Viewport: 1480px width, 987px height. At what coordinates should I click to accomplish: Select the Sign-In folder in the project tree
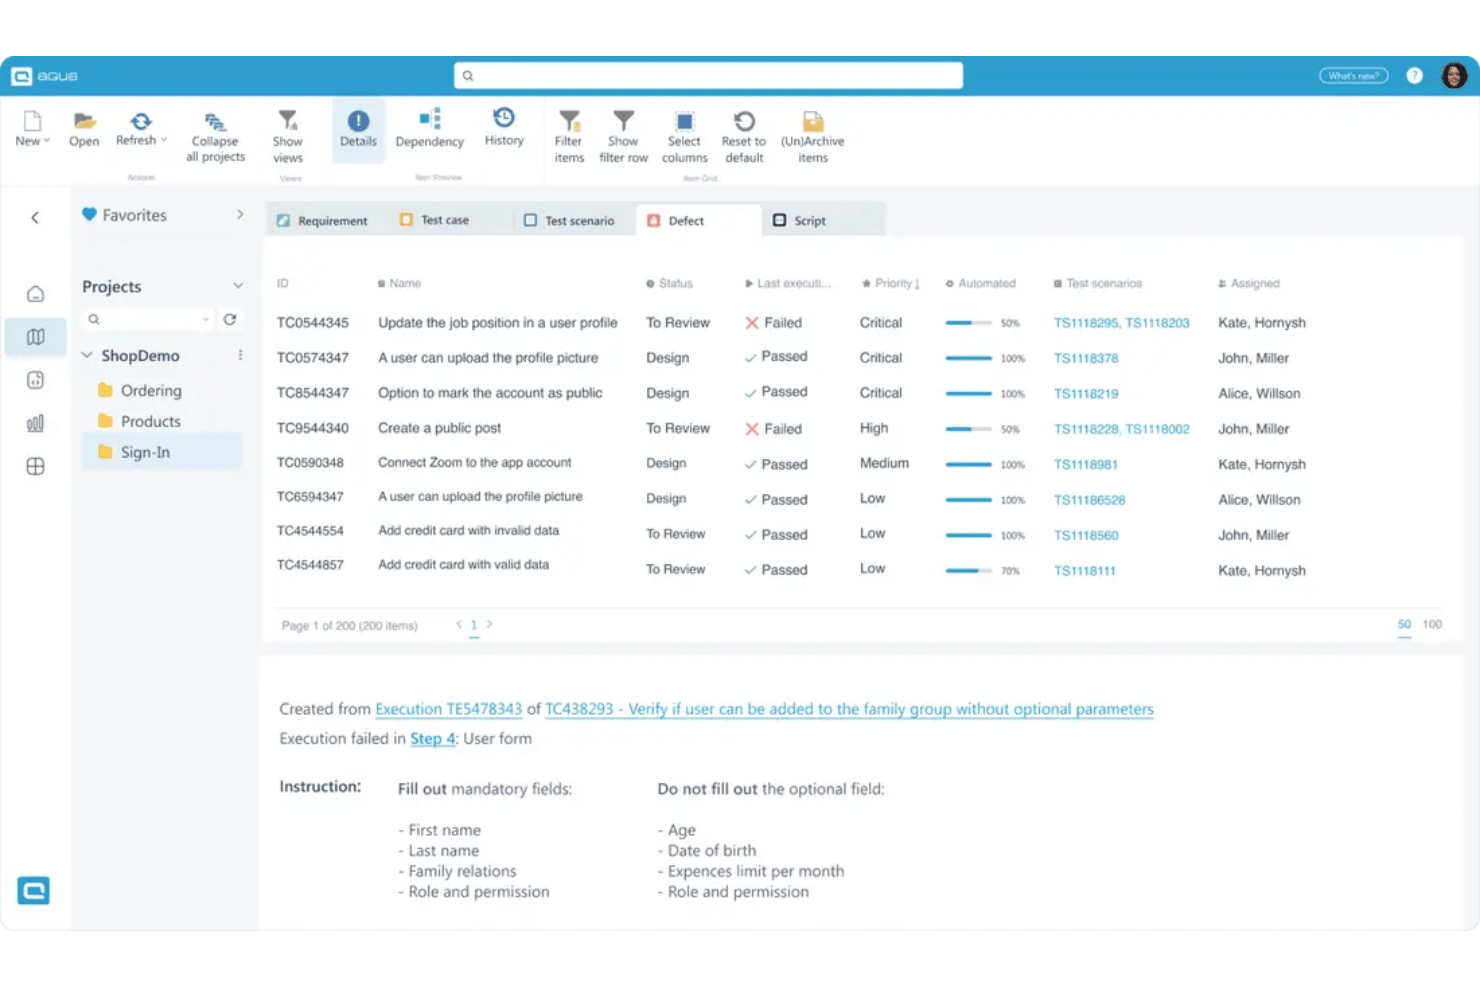point(162,452)
